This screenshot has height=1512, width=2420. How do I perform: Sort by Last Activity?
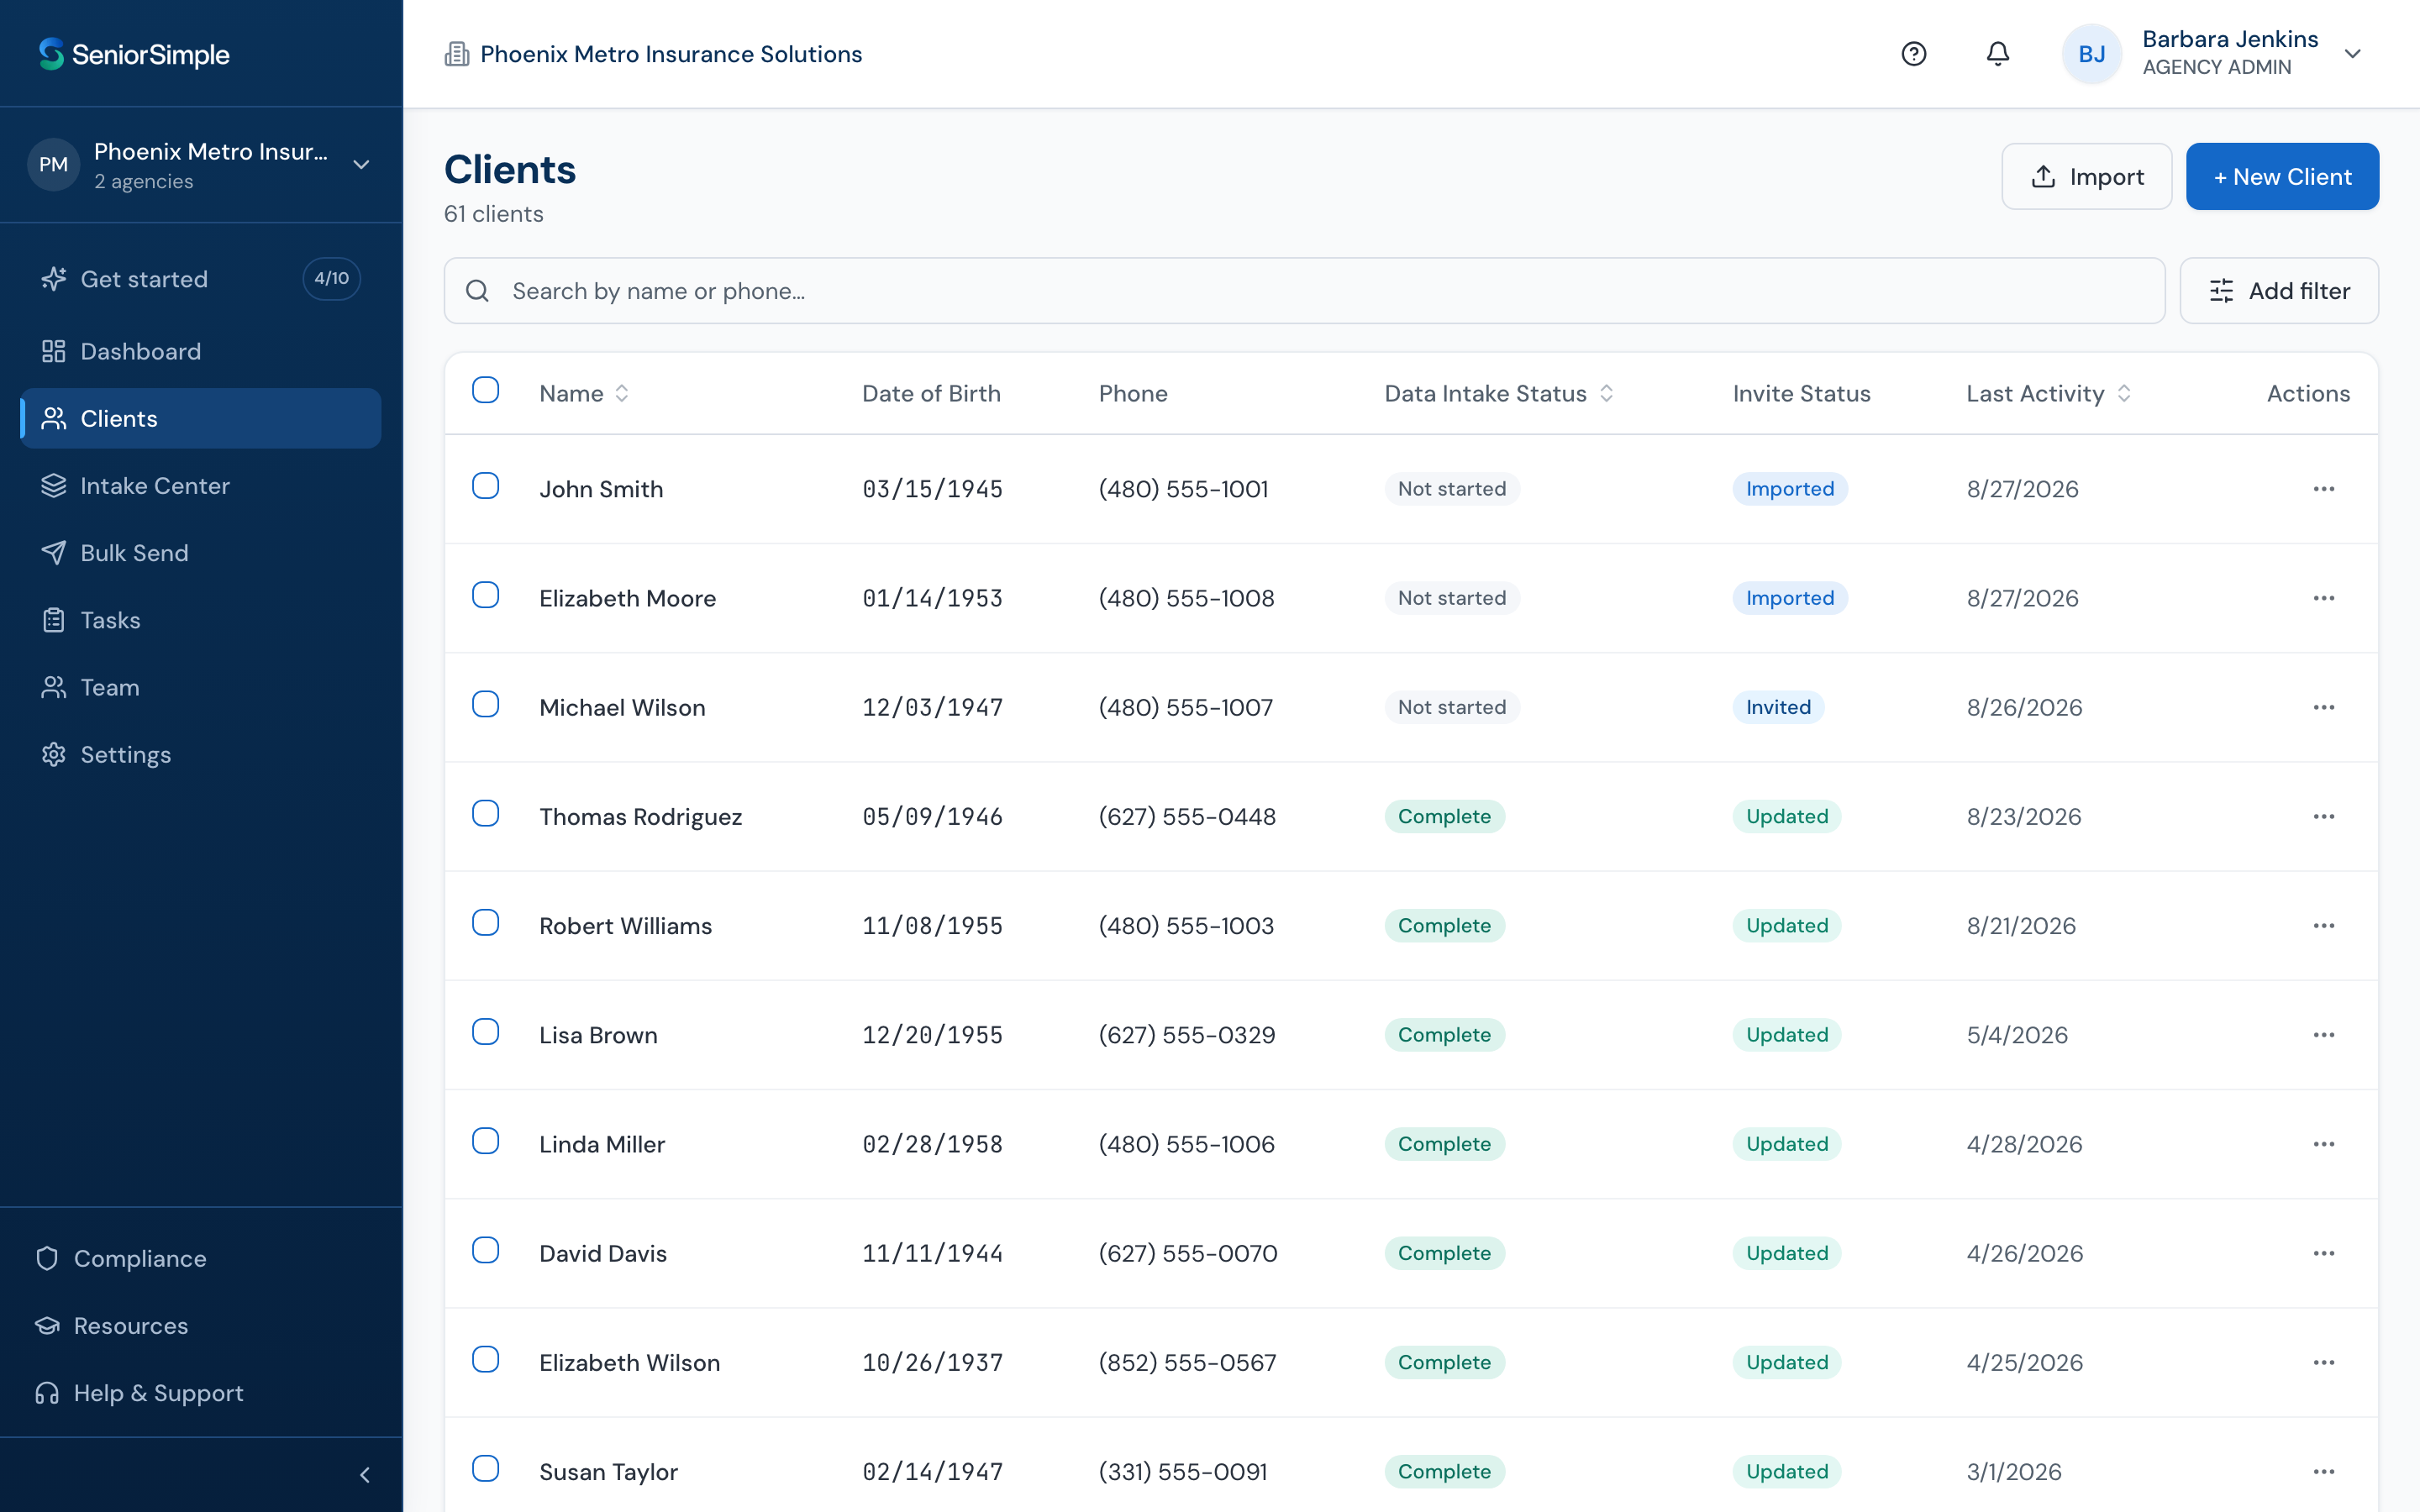(2047, 394)
